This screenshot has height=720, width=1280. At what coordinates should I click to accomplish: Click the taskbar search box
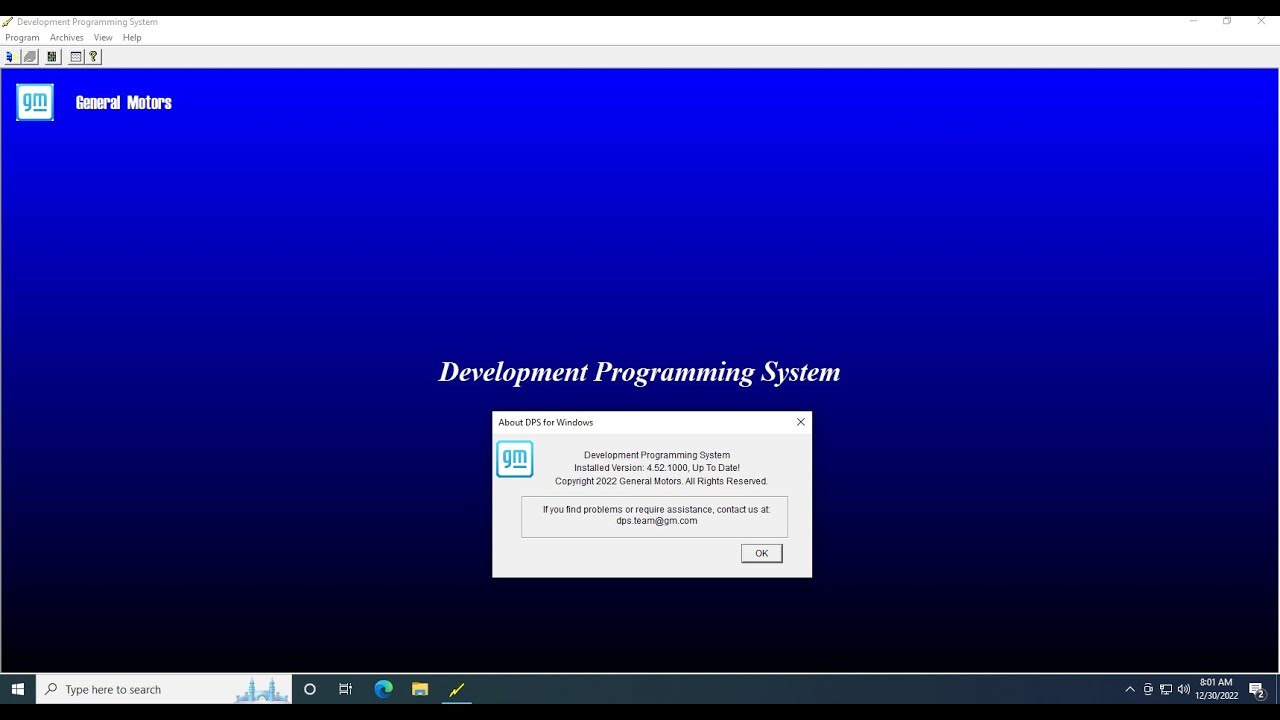(x=164, y=689)
